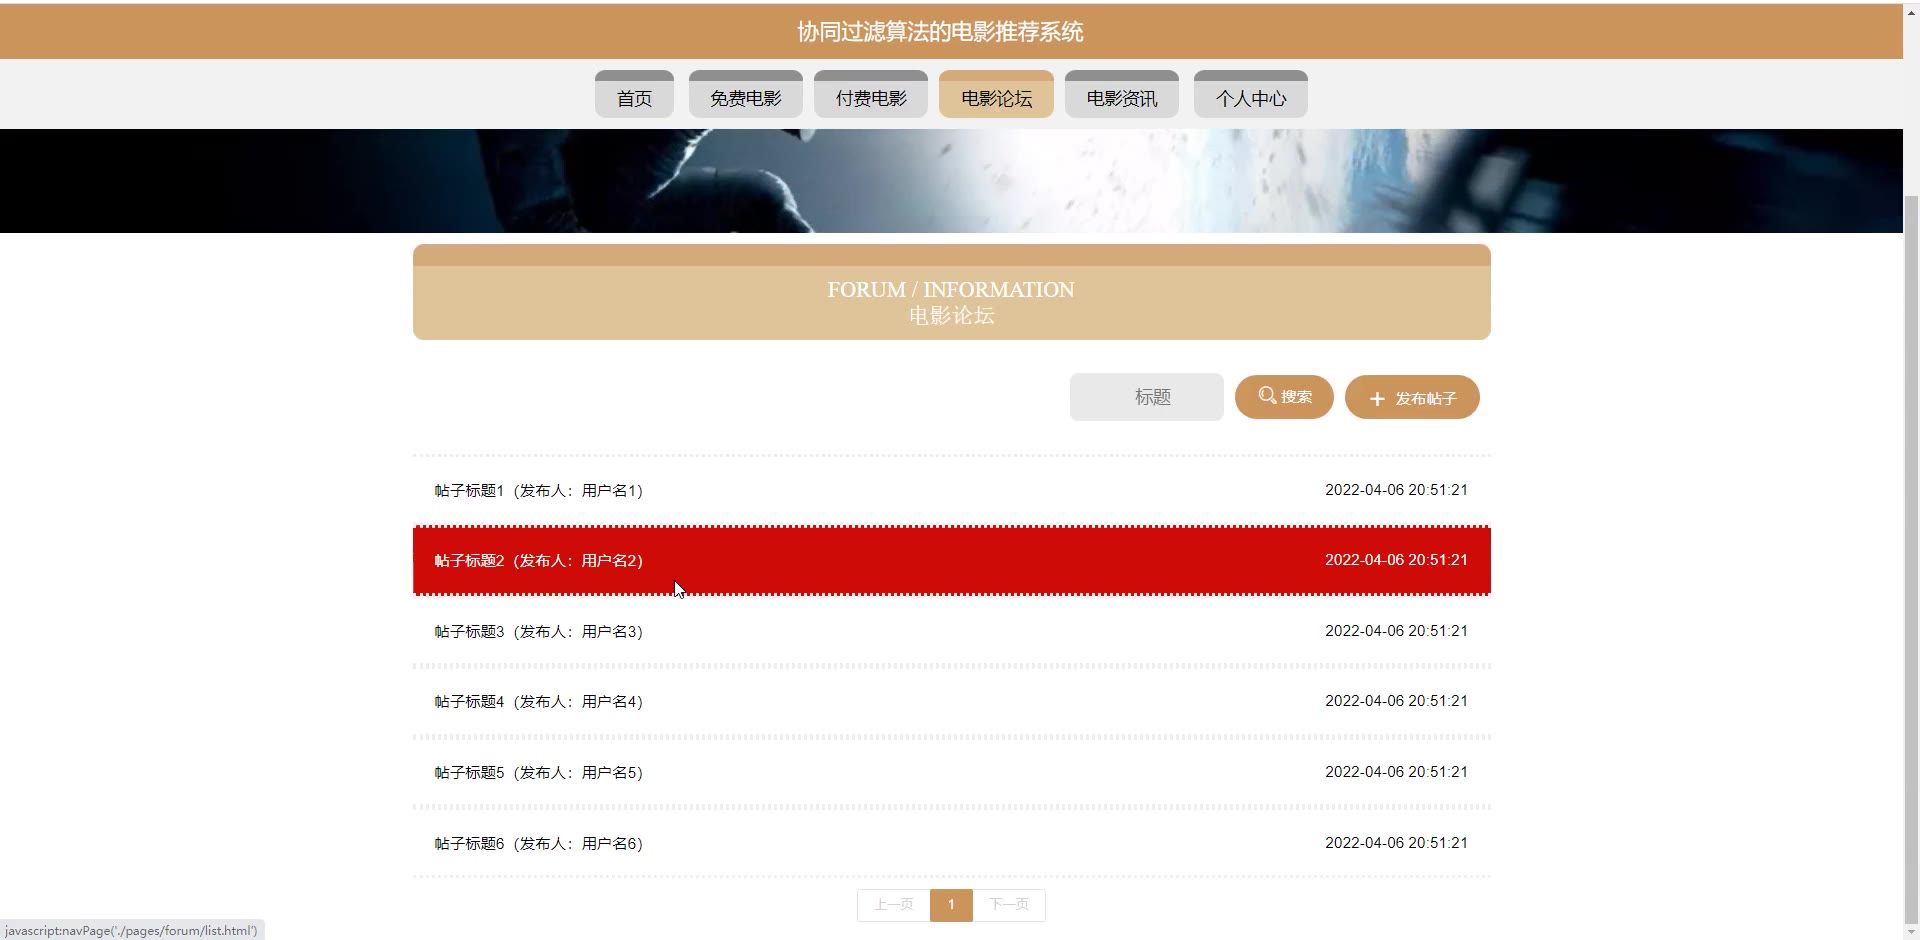
Task: Click the timestamp of post 帖子标题2
Action: coord(1396,560)
